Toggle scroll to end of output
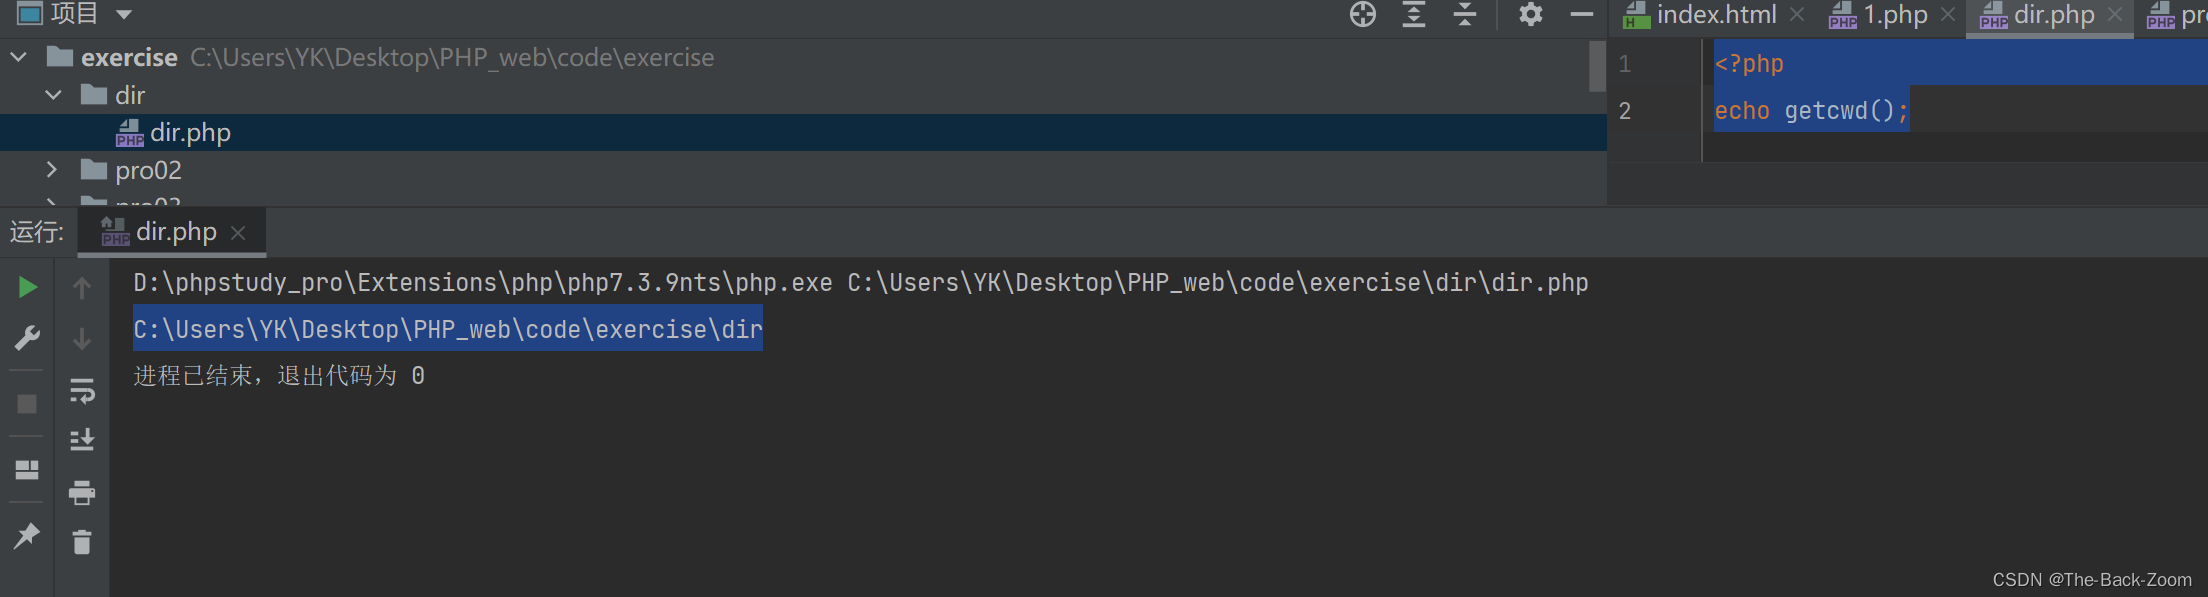The width and height of the screenshot is (2208, 597). pyautogui.click(x=82, y=440)
